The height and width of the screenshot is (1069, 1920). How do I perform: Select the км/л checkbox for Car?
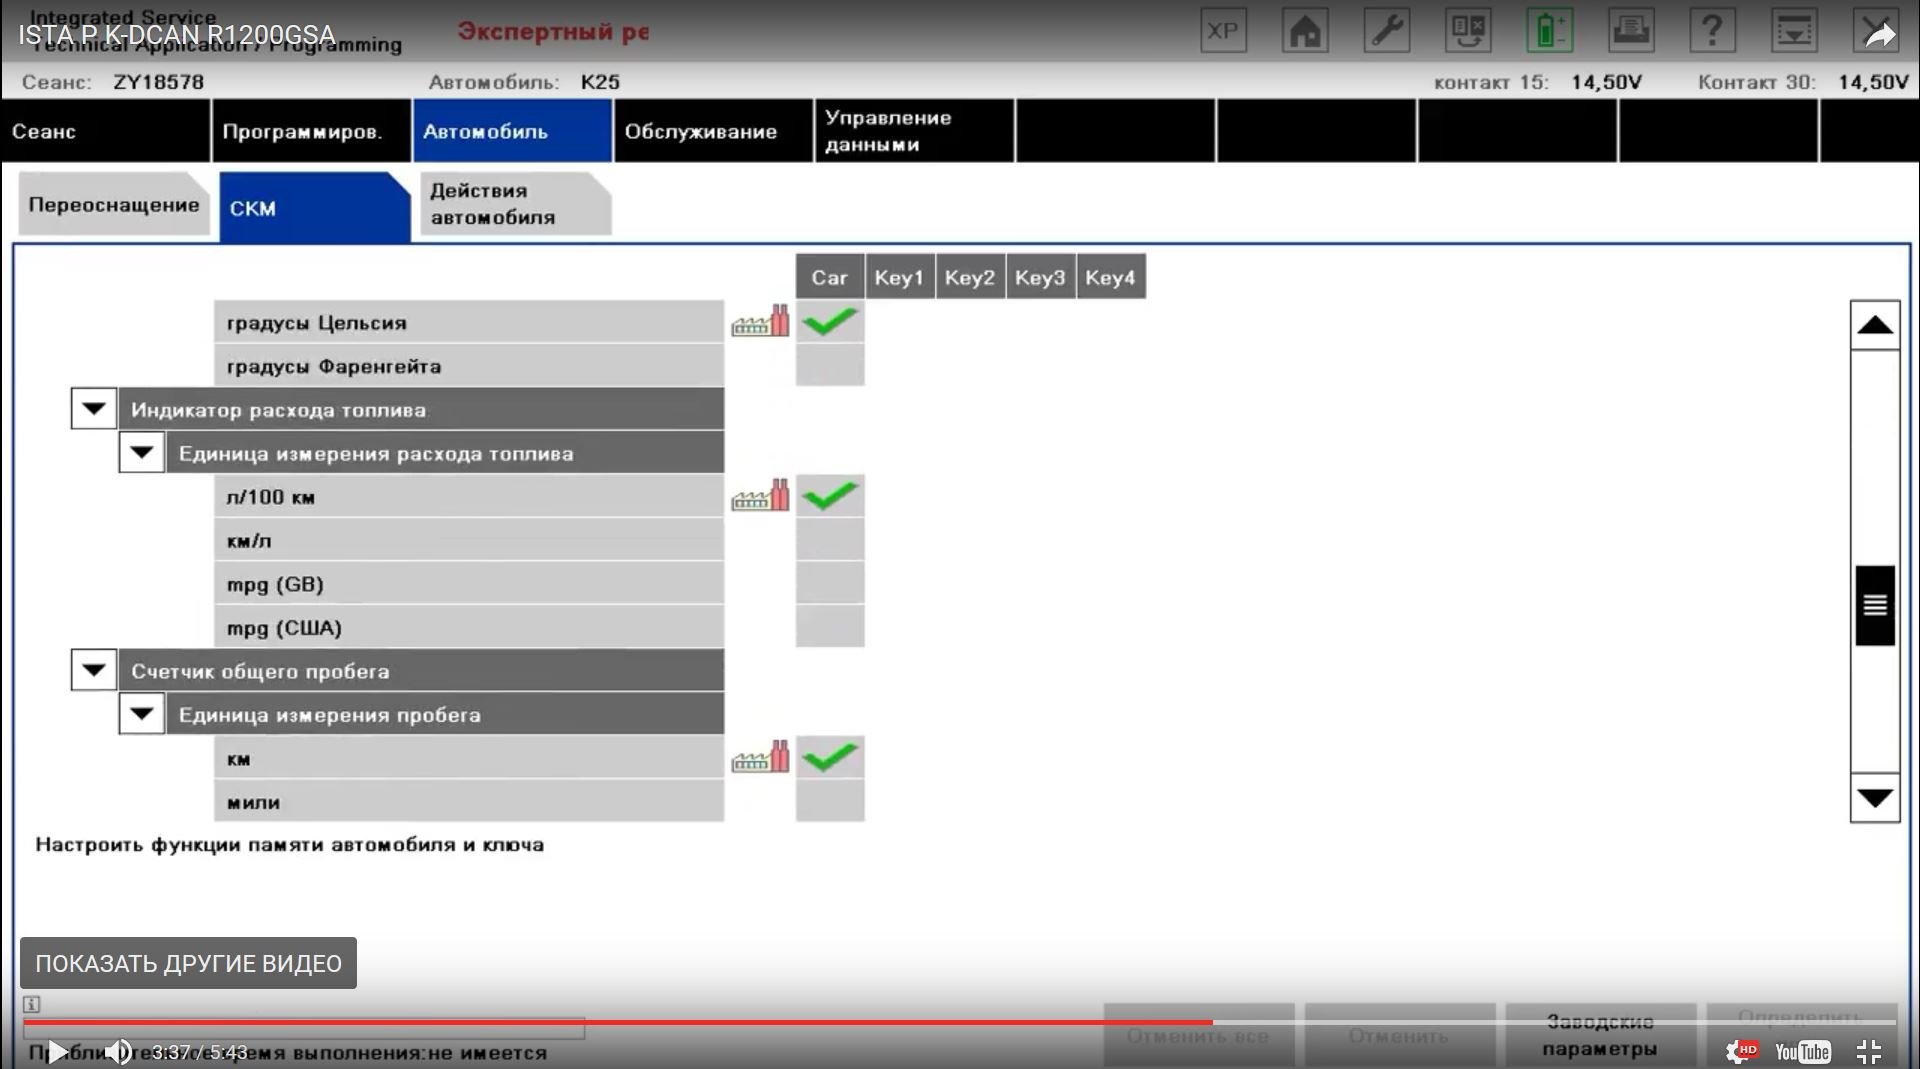pos(830,540)
